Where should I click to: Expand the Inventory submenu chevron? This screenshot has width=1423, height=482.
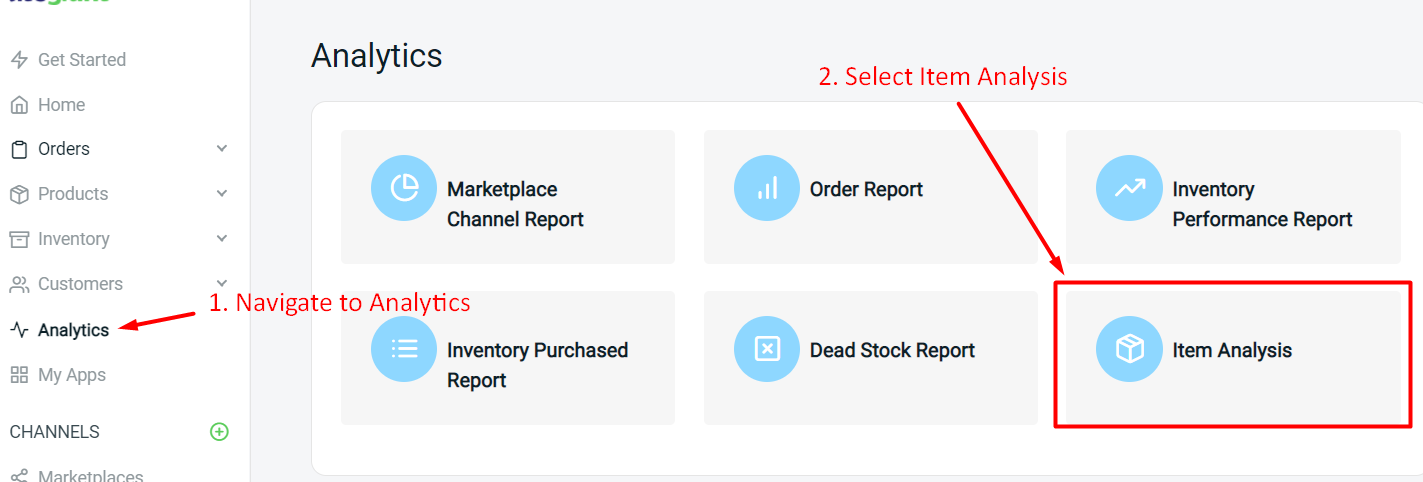pos(222,239)
